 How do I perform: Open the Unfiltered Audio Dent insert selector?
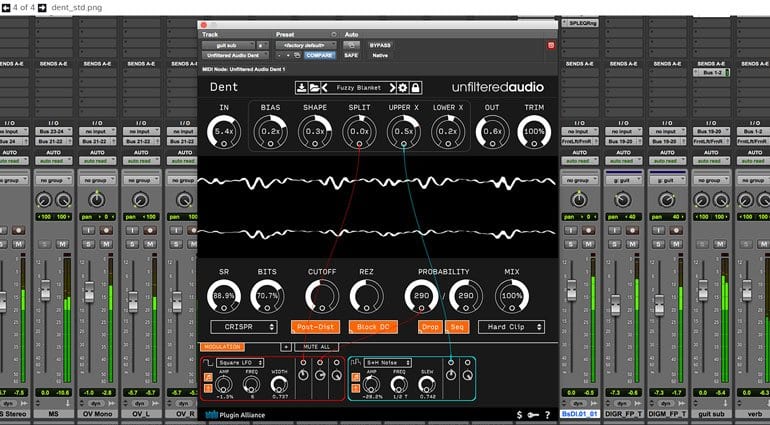tap(233, 56)
